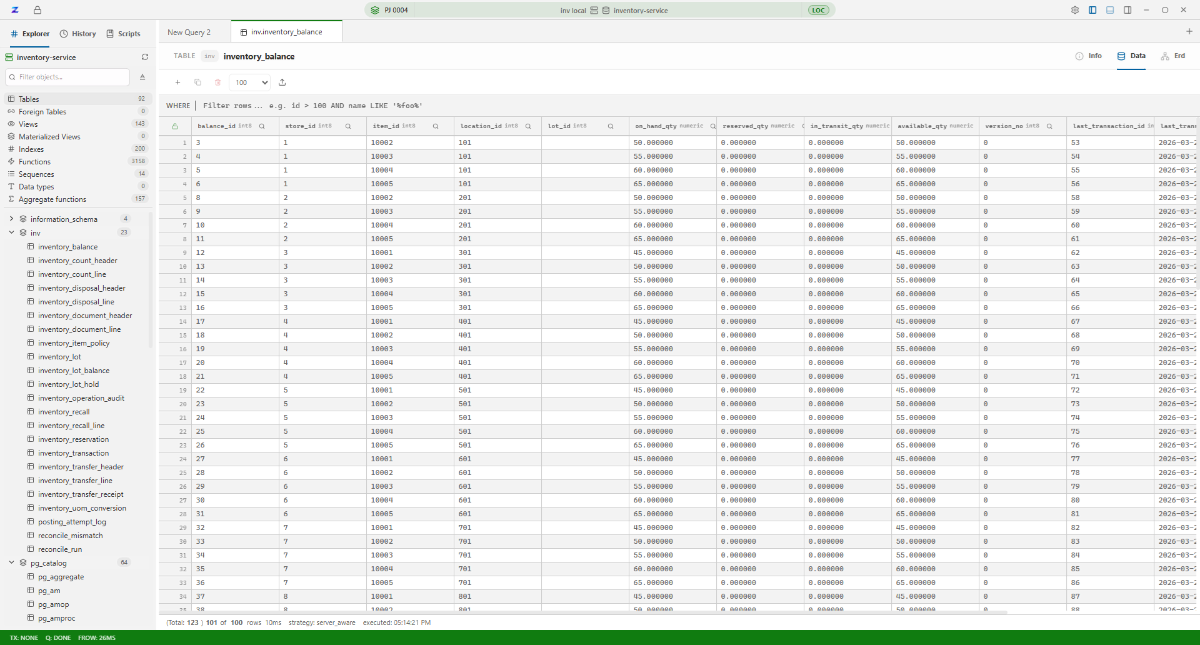The height and width of the screenshot is (645, 1200).
Task: Click the WHERE filter rows input
Action: tap(680, 105)
